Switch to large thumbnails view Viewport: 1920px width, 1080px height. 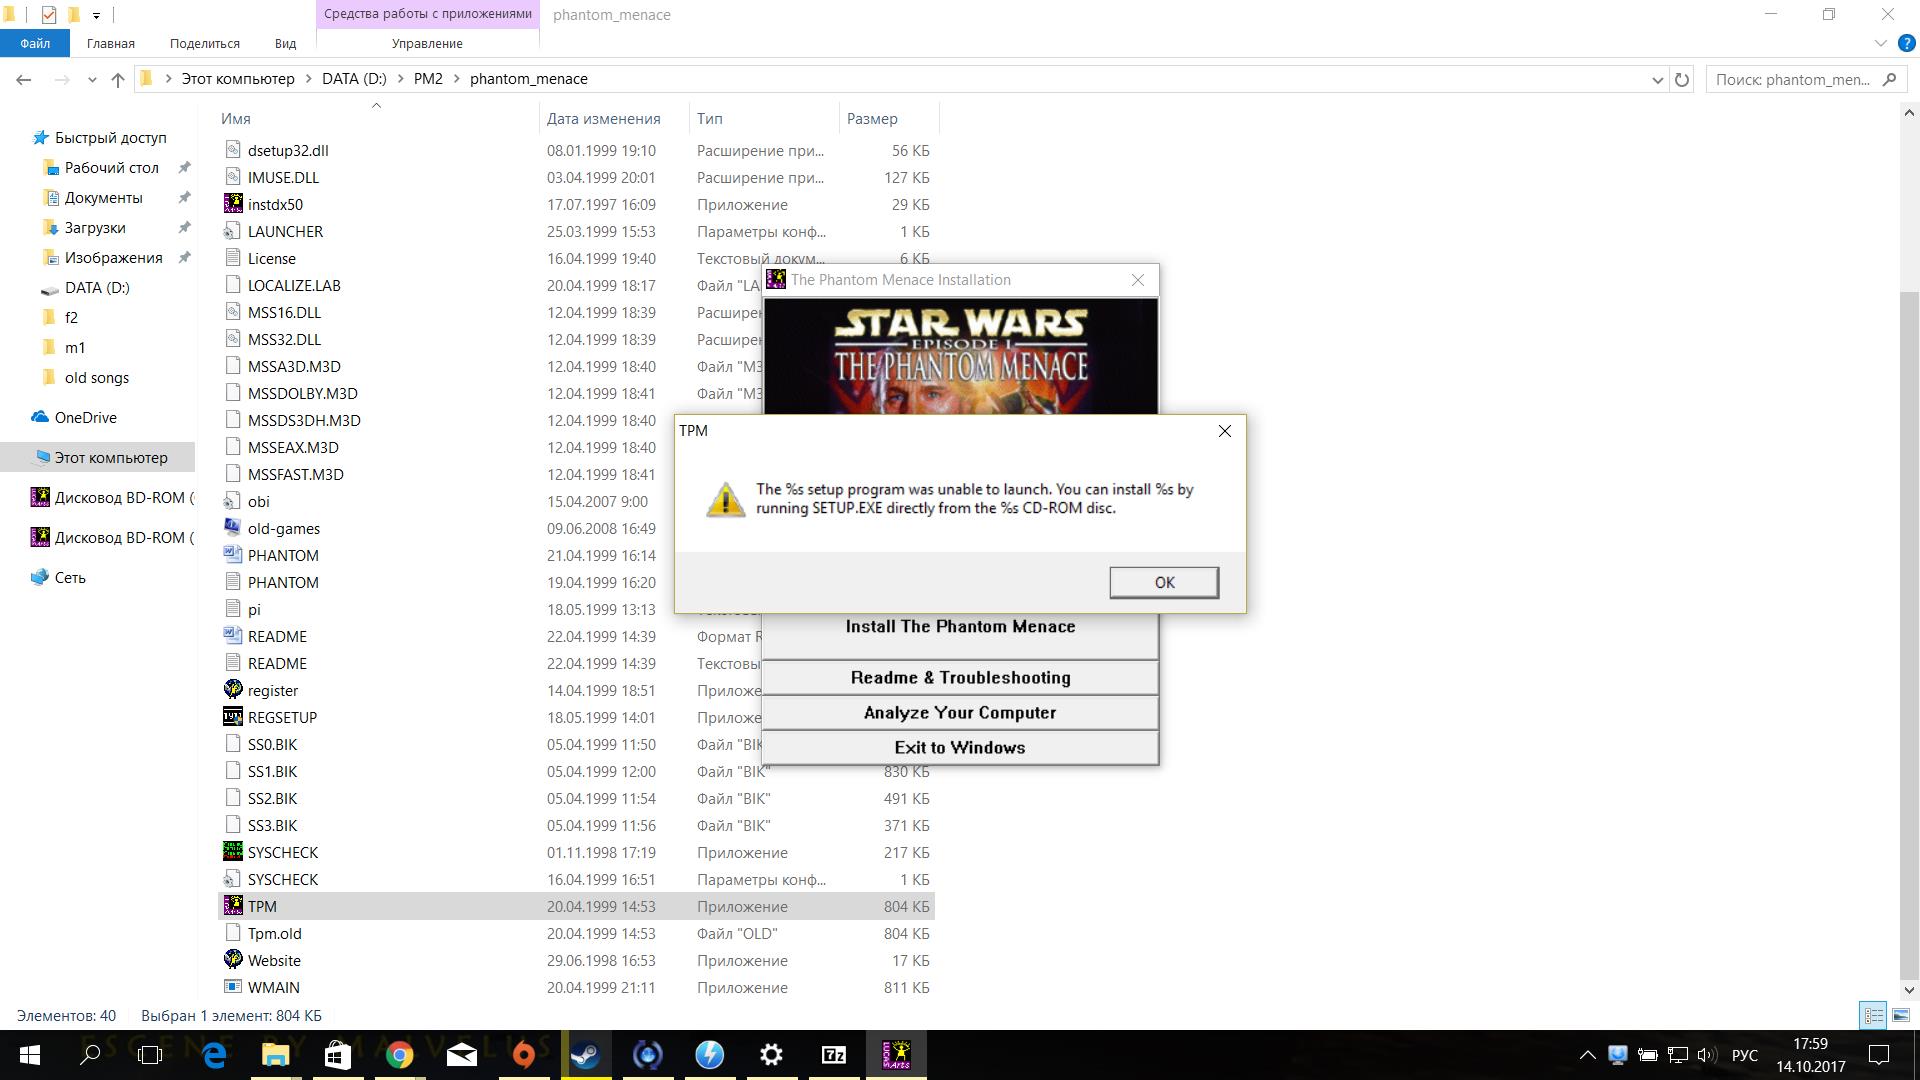coord(1901,1015)
